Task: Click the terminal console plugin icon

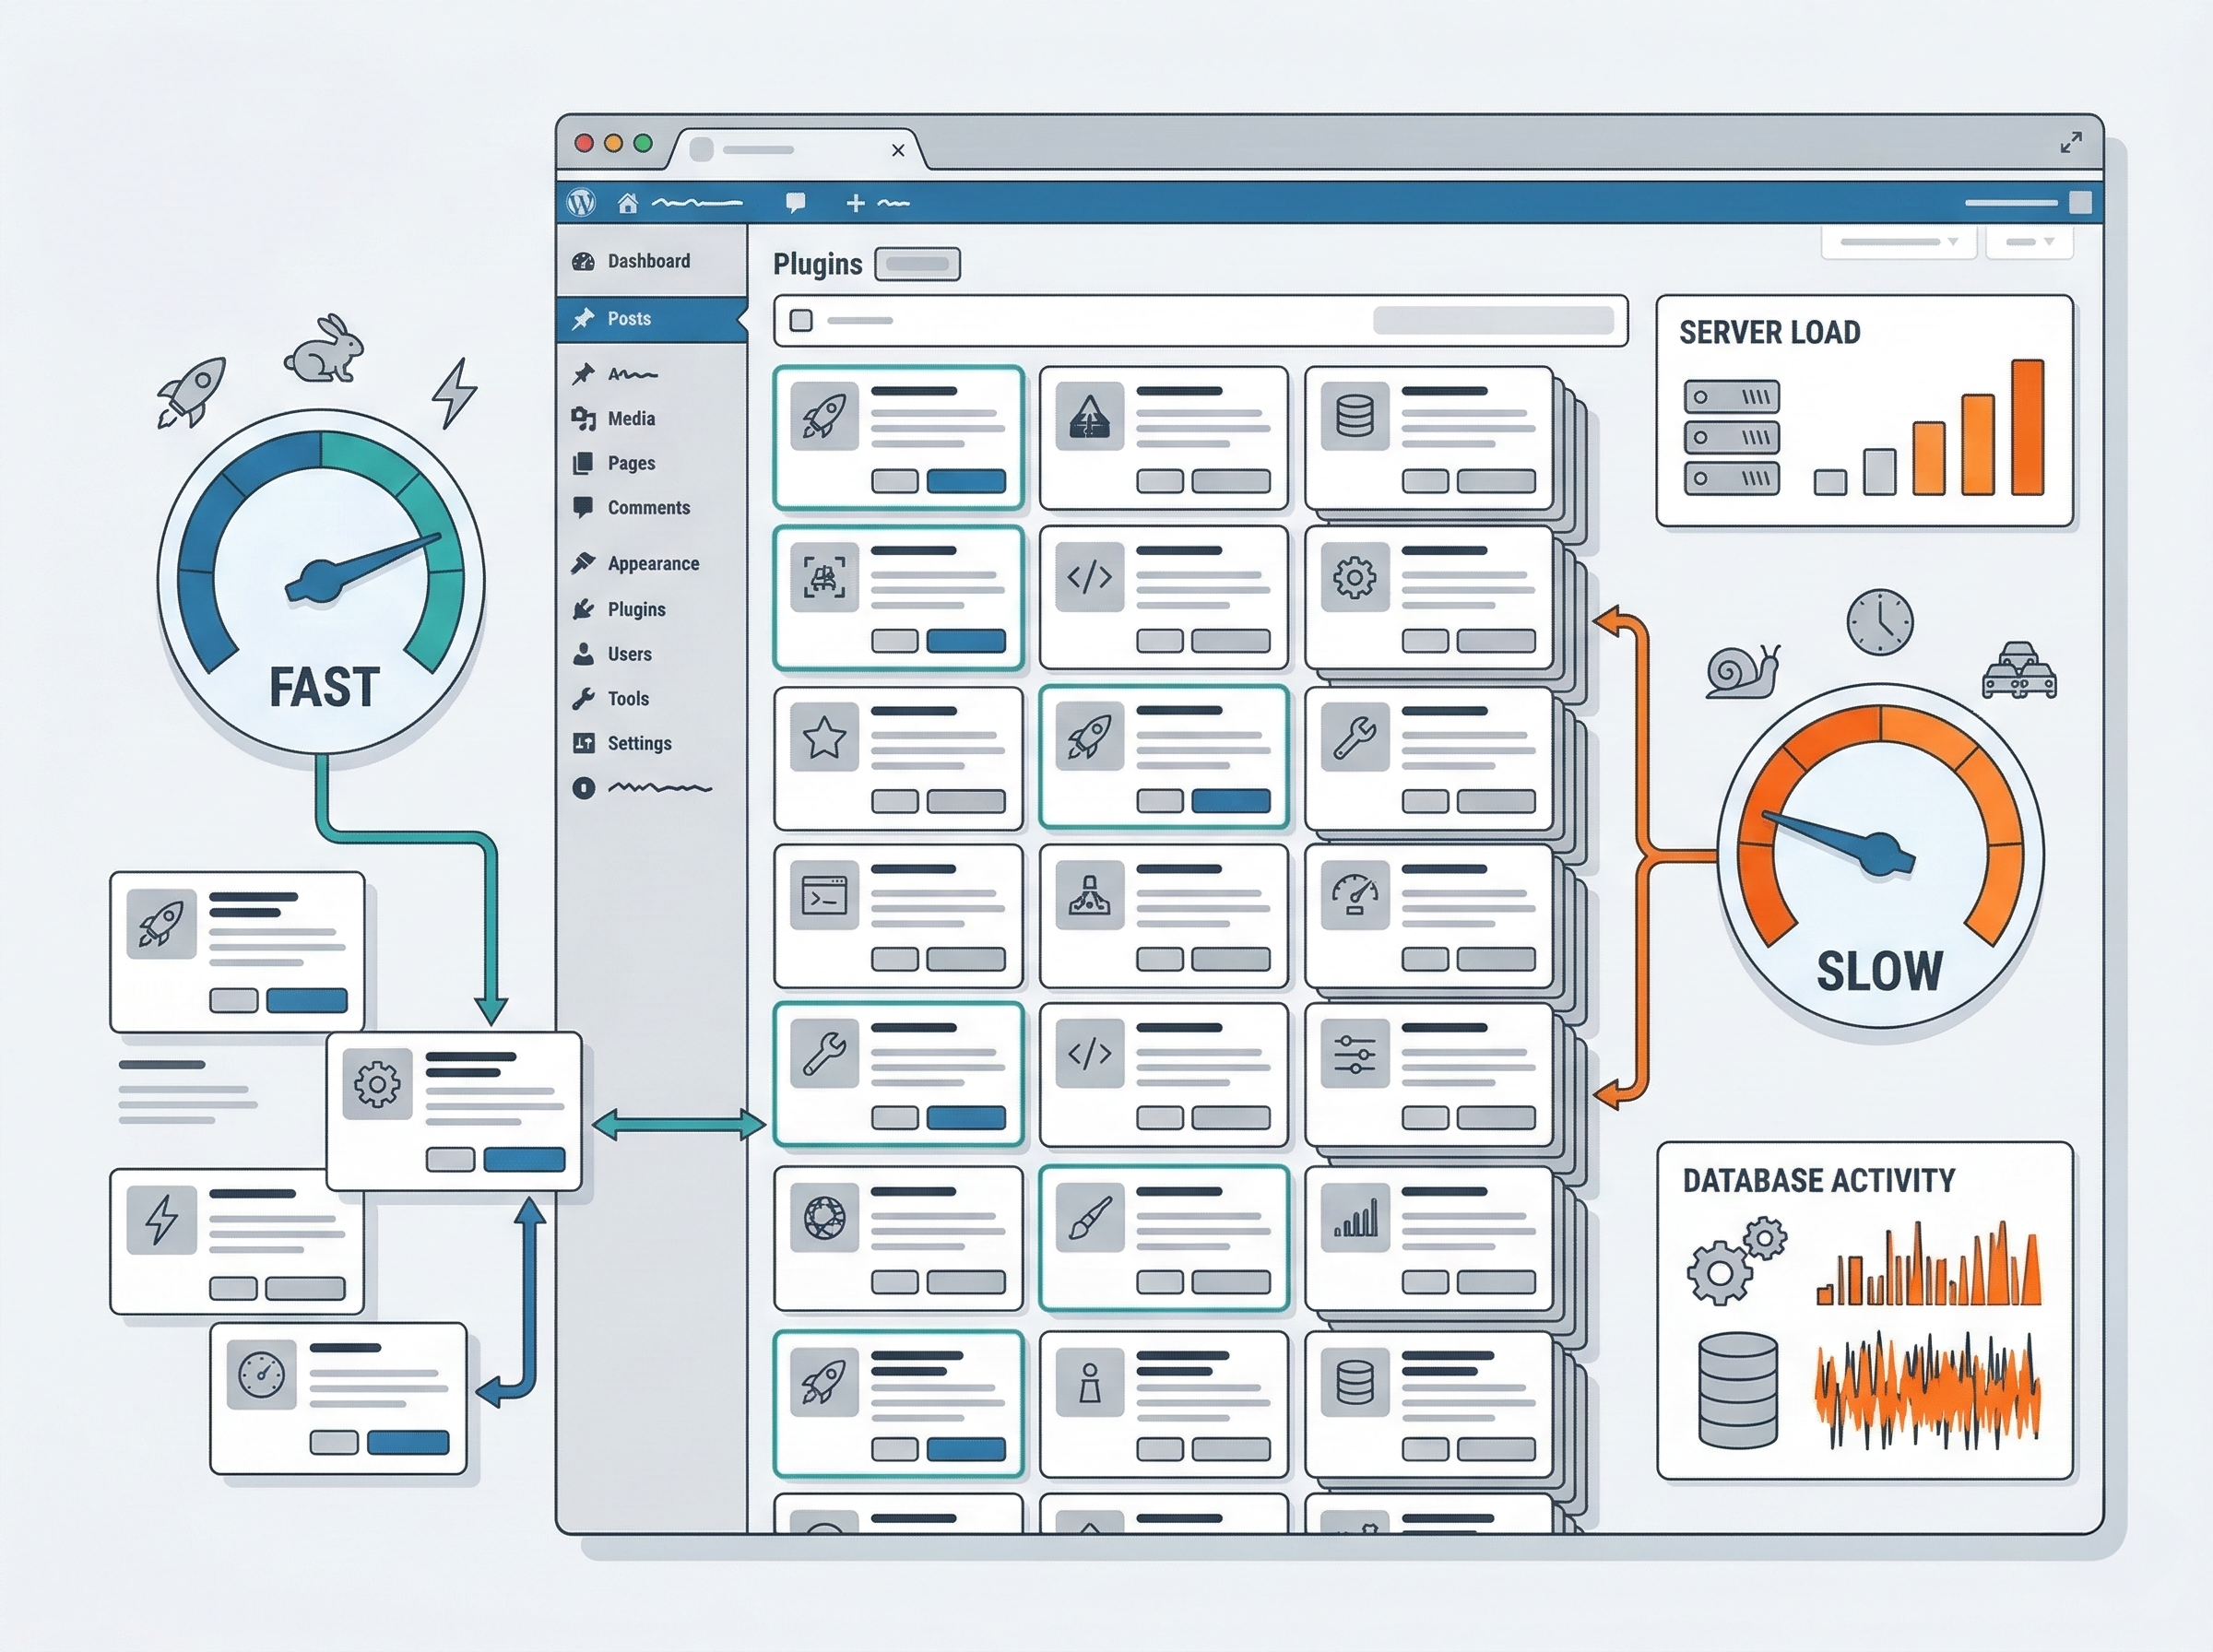Action: [824, 895]
